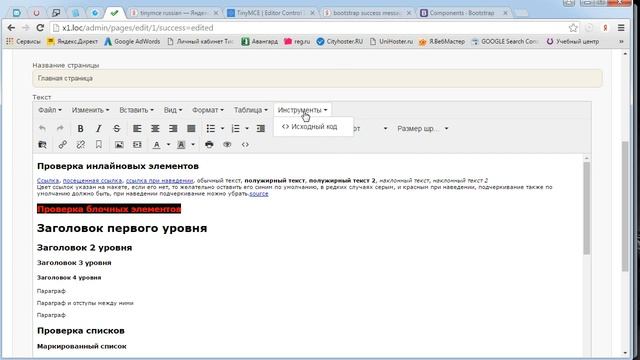The height and width of the screenshot is (360, 640).
Task: Click the address bar URL
Action: [138, 28]
